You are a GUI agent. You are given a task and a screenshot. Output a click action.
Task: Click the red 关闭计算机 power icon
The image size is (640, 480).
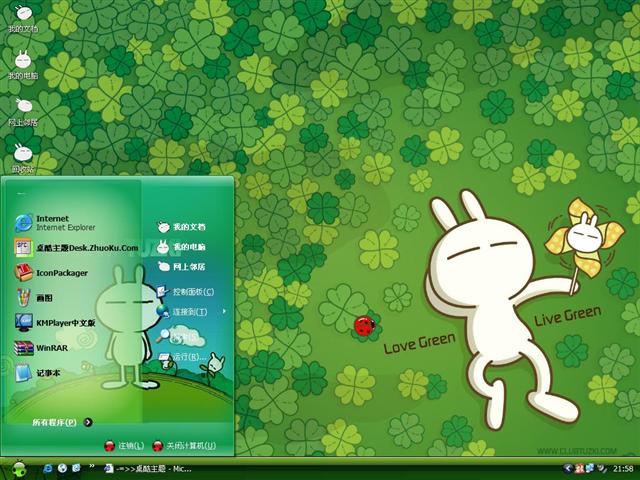click(x=158, y=446)
